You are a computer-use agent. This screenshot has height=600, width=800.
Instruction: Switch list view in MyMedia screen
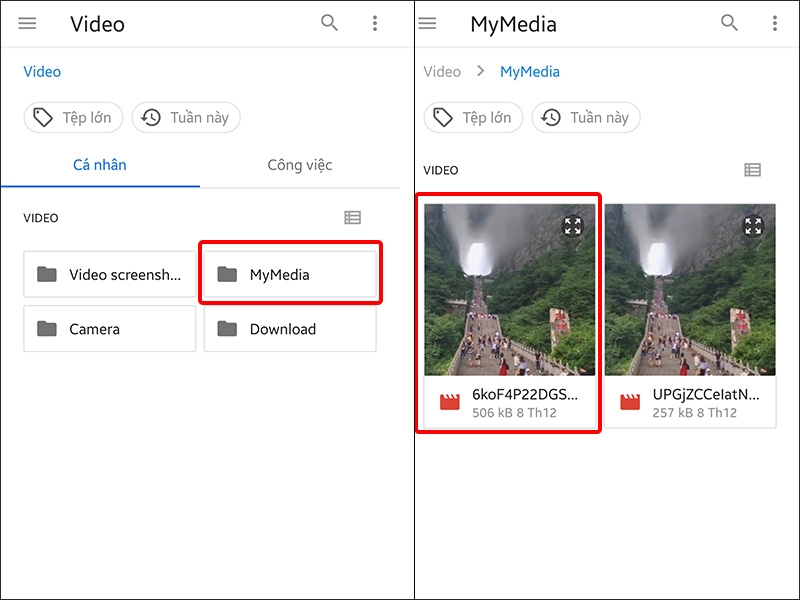[x=753, y=170]
